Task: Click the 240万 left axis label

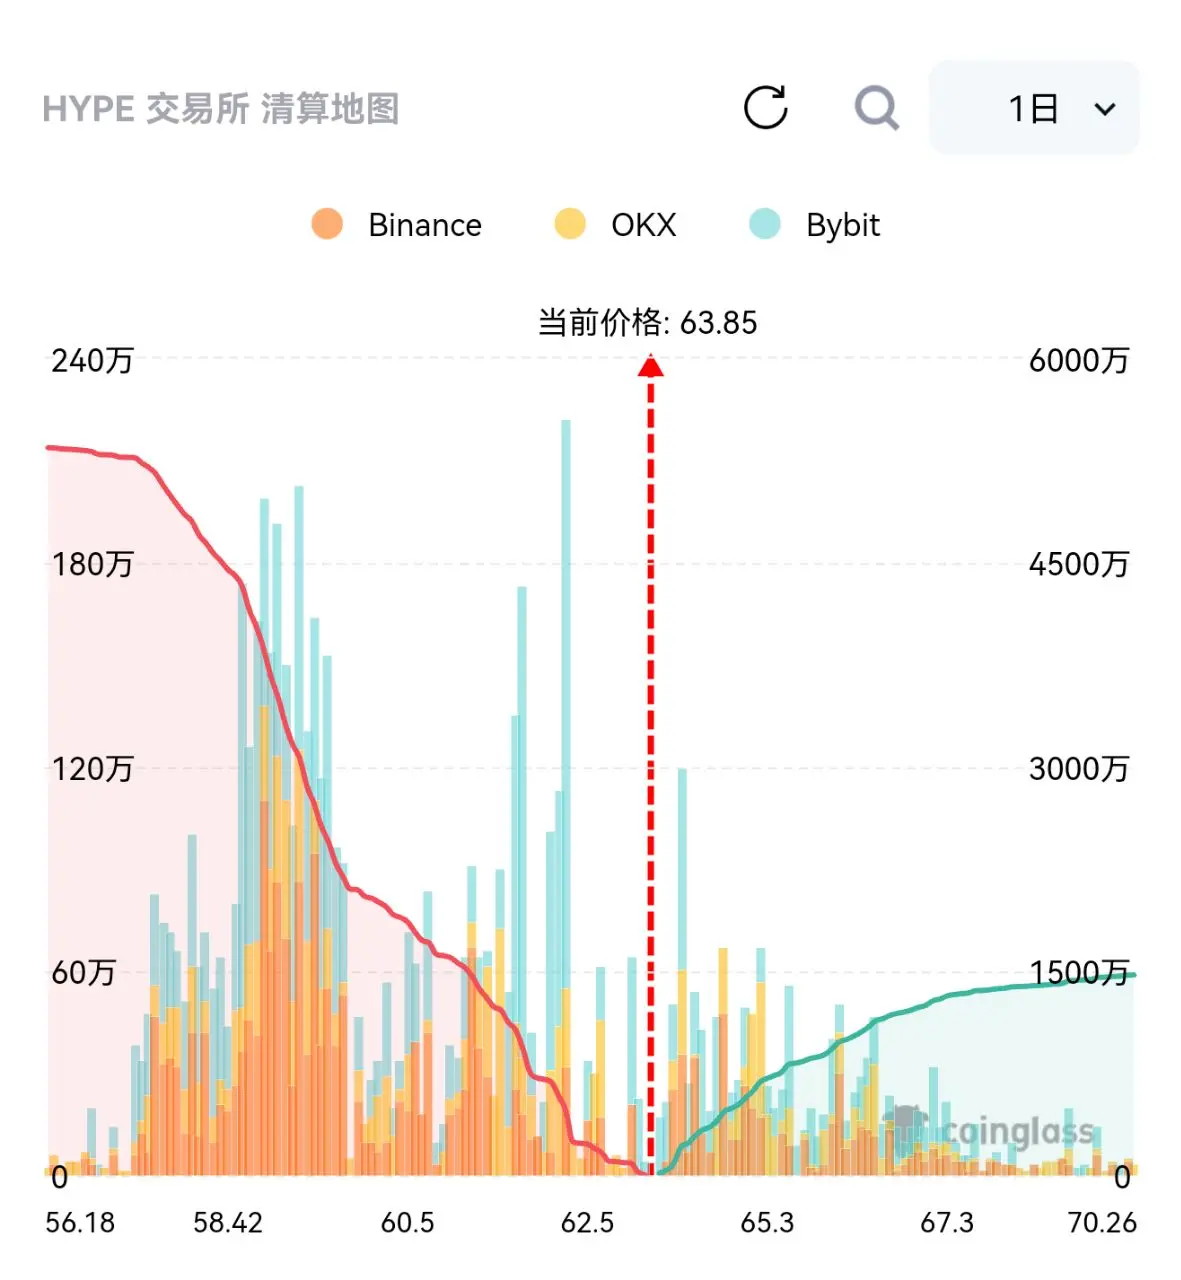Action: tap(92, 360)
